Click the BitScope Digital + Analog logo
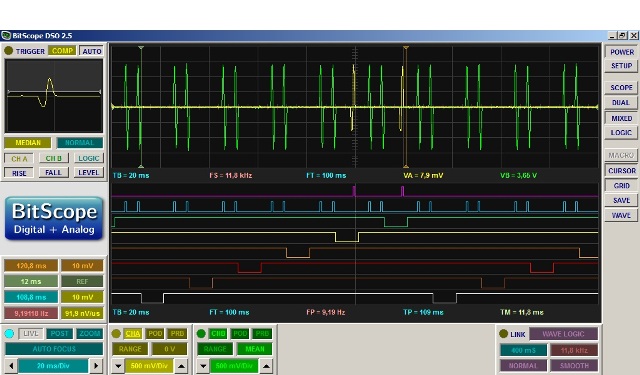Image resolution: width=640 pixels, height=375 pixels. point(54,218)
